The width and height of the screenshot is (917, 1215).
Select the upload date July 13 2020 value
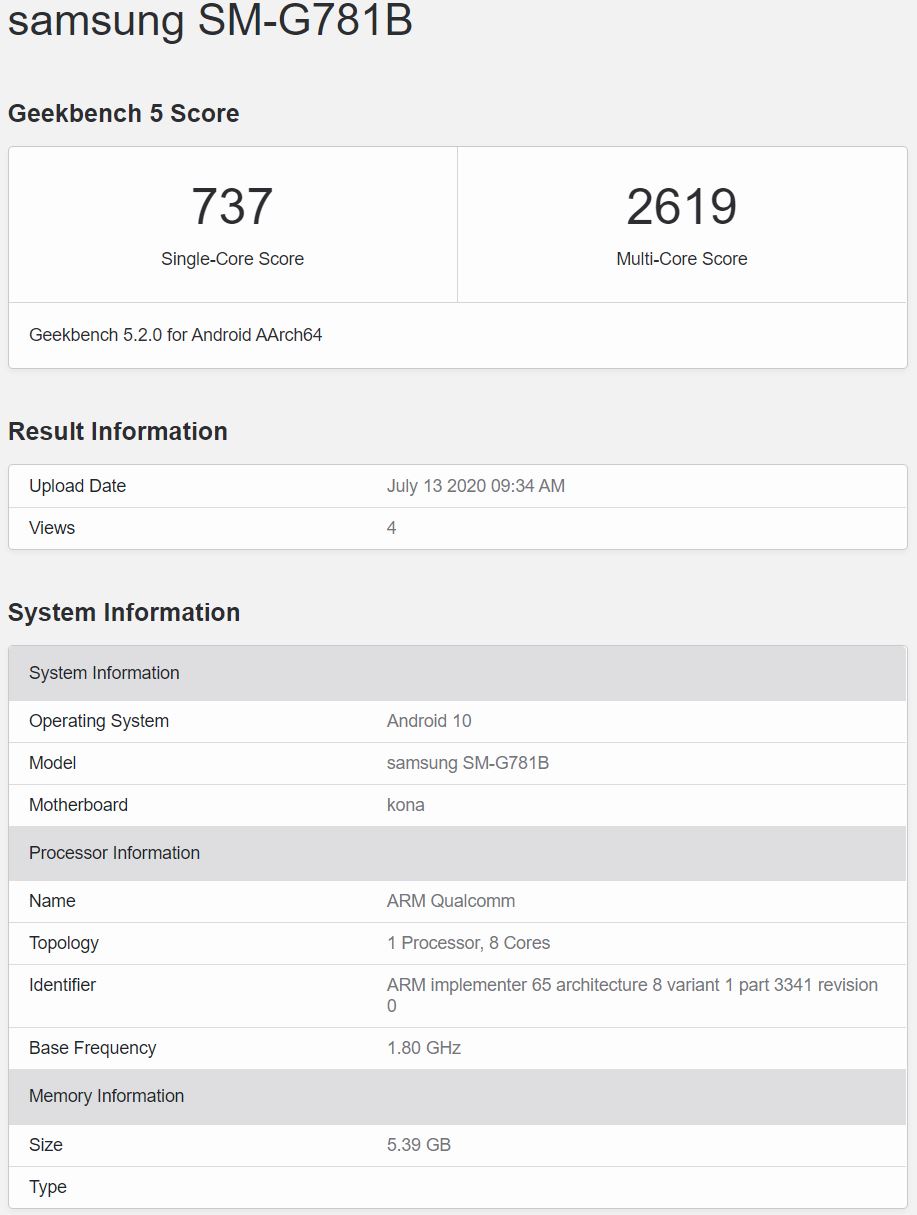coord(475,486)
